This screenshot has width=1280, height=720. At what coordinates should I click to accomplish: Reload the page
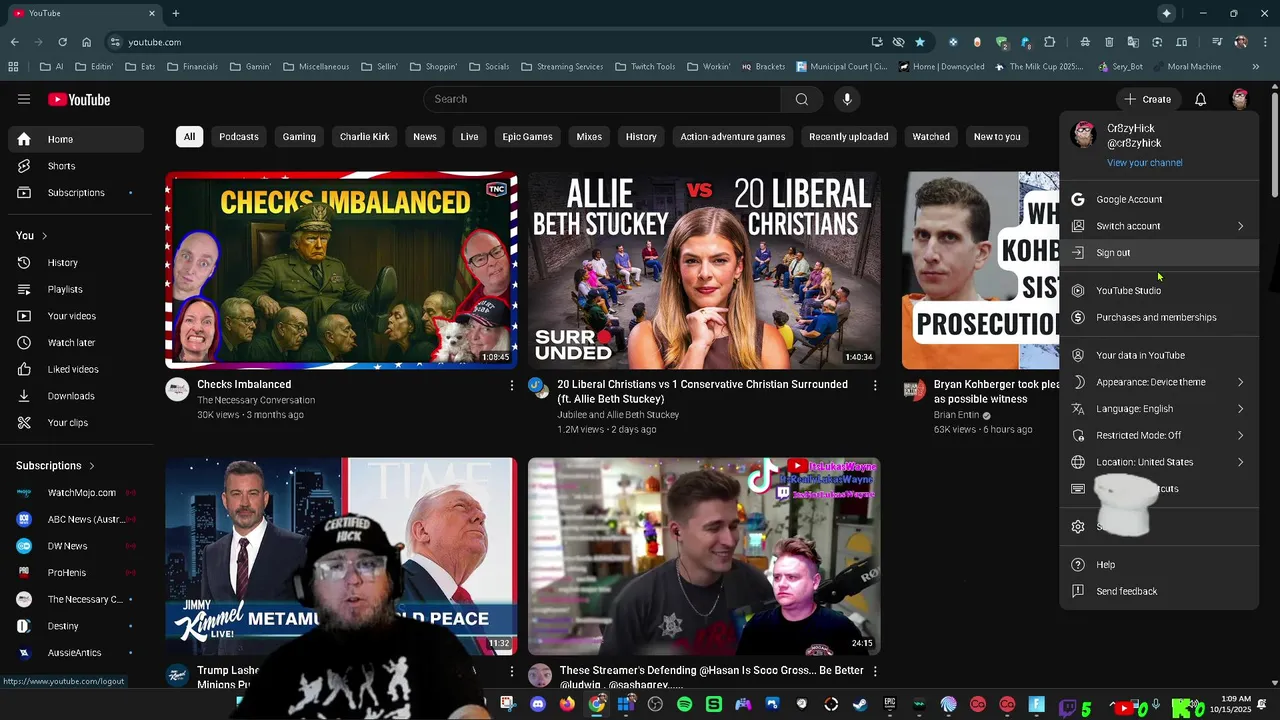(62, 42)
